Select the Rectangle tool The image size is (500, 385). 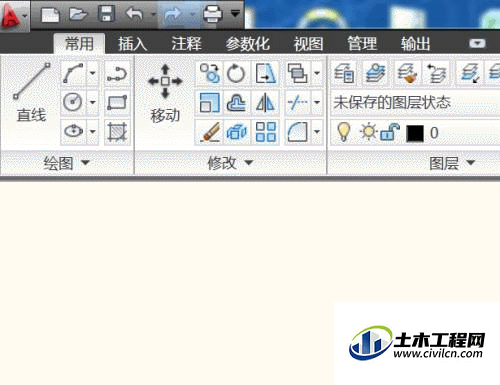(x=117, y=102)
